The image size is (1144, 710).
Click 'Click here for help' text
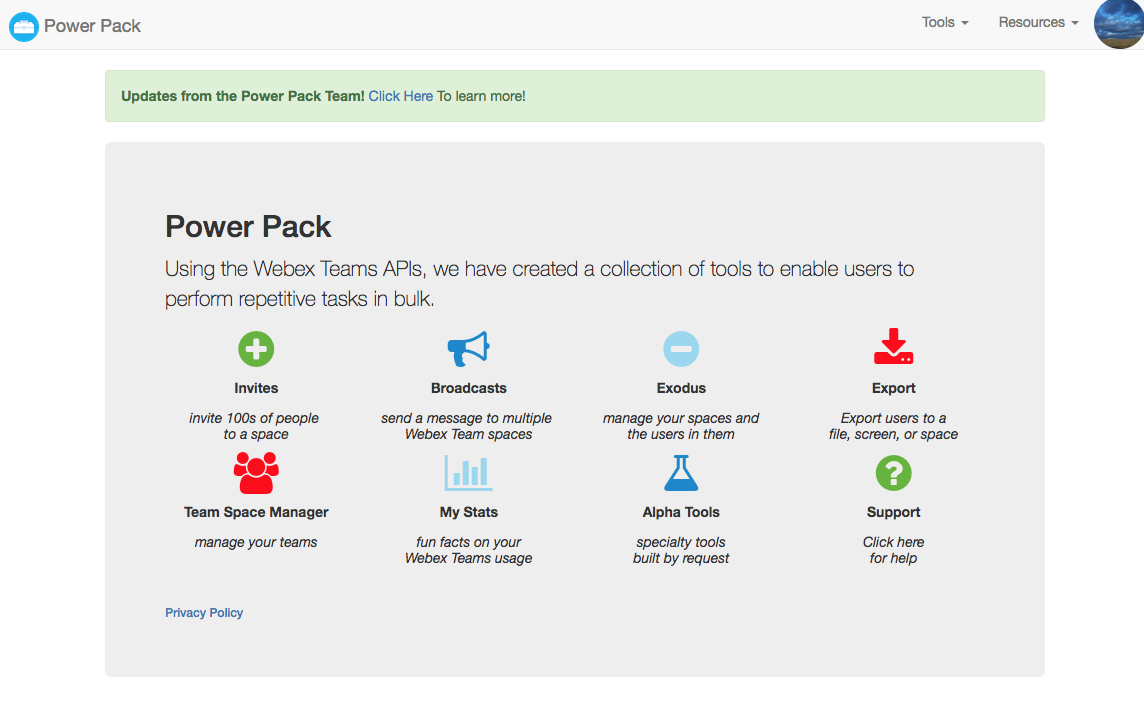(893, 550)
